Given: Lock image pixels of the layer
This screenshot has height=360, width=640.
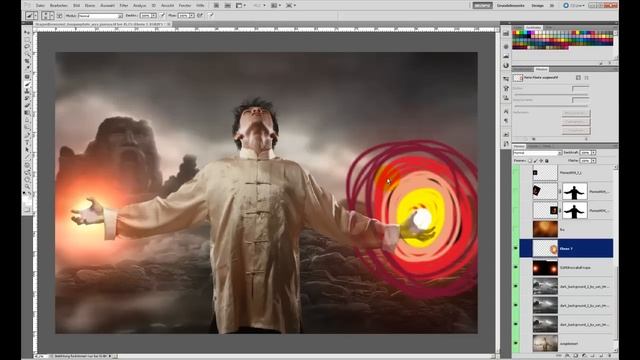Looking at the screenshot, I should pos(536,161).
